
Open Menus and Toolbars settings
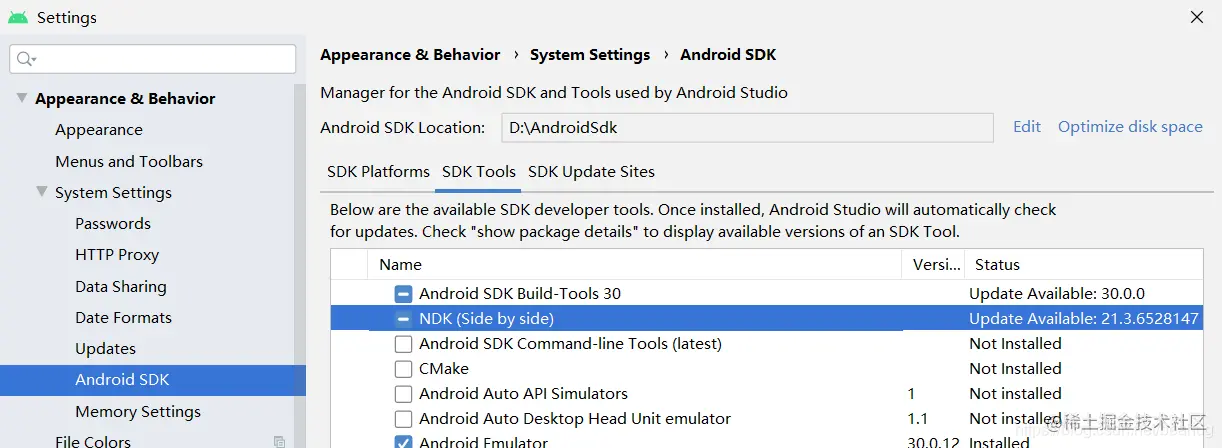tap(129, 161)
